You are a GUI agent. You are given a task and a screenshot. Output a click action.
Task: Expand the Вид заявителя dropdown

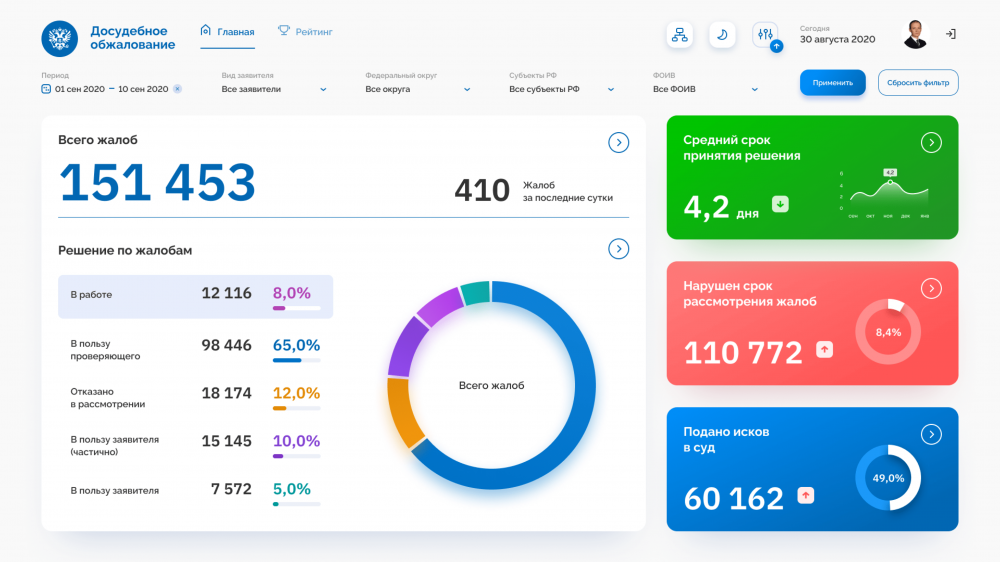[x=274, y=89]
